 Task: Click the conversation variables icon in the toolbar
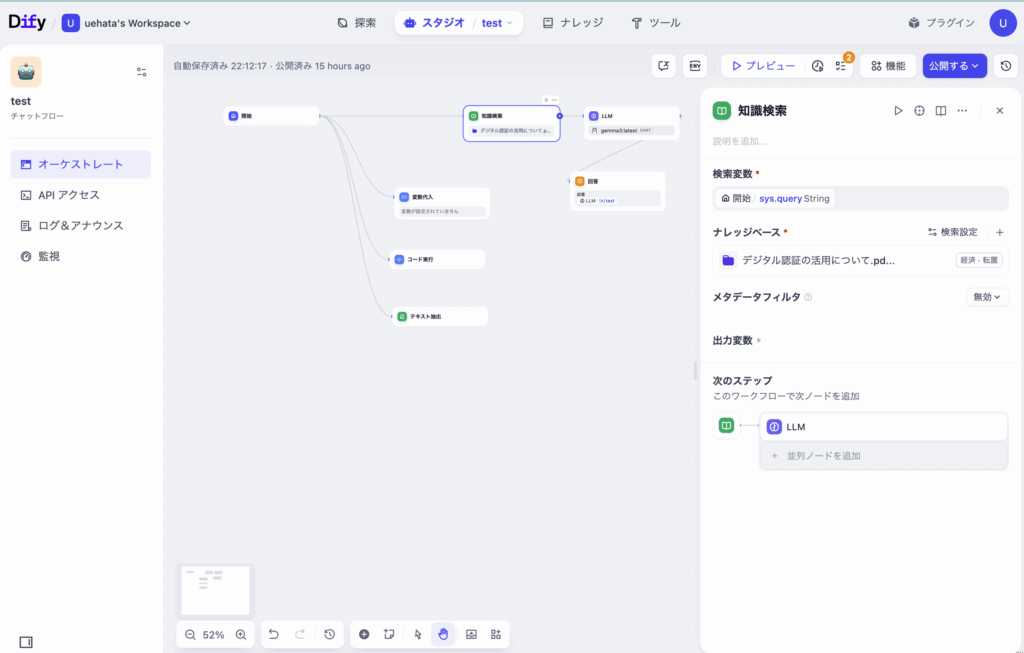[x=664, y=66]
